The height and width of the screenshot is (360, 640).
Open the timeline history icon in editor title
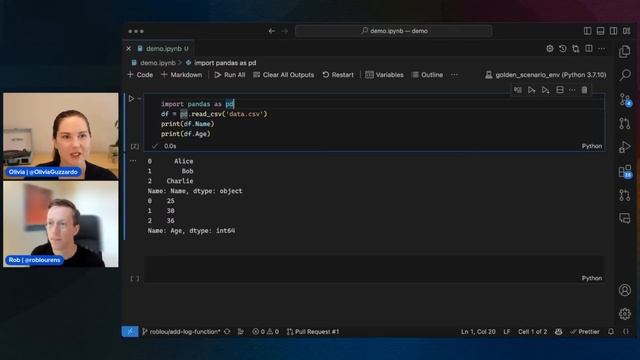pos(563,49)
